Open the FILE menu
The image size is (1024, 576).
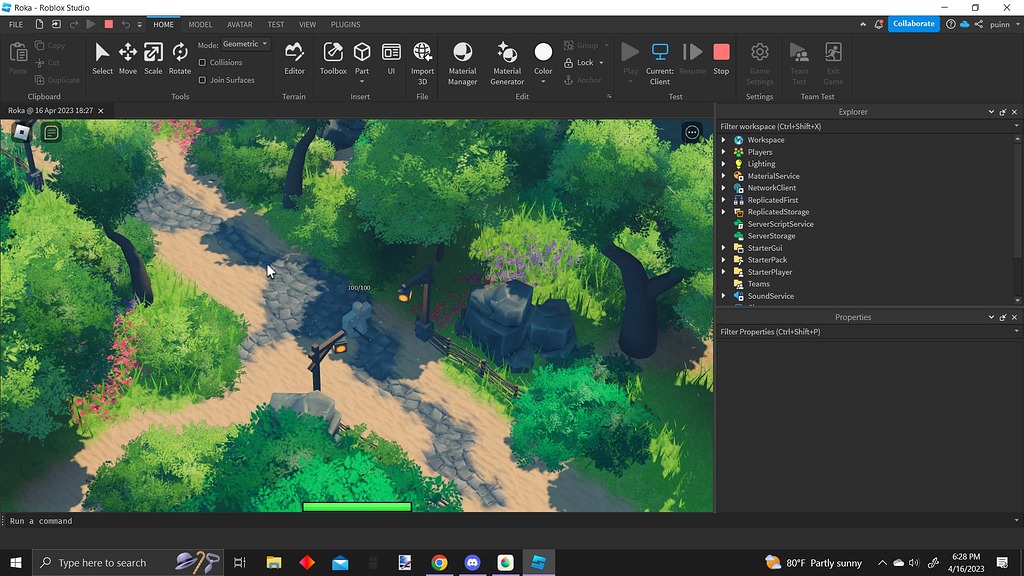click(15, 24)
